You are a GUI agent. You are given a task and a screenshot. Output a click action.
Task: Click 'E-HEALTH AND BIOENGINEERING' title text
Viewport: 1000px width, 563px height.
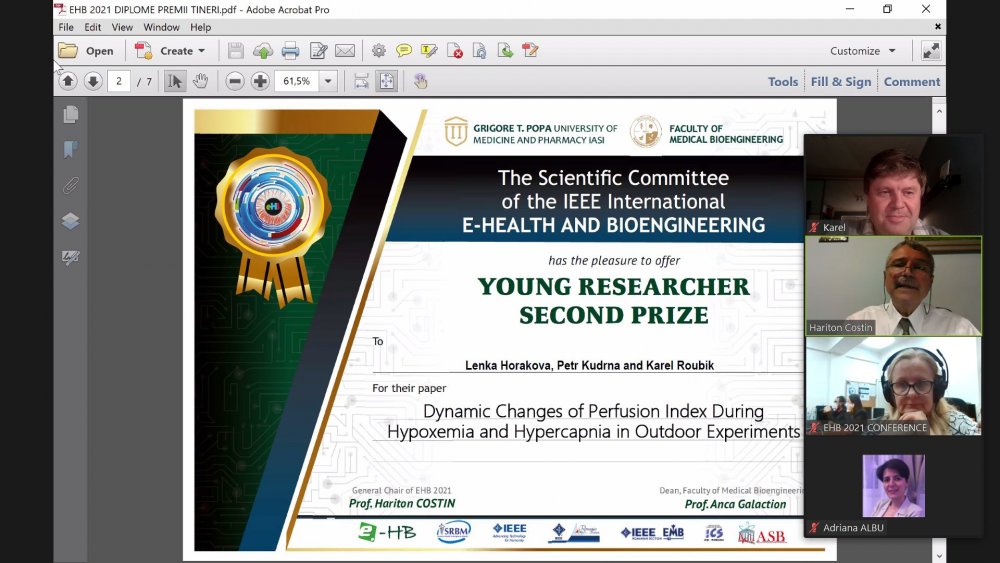point(614,225)
